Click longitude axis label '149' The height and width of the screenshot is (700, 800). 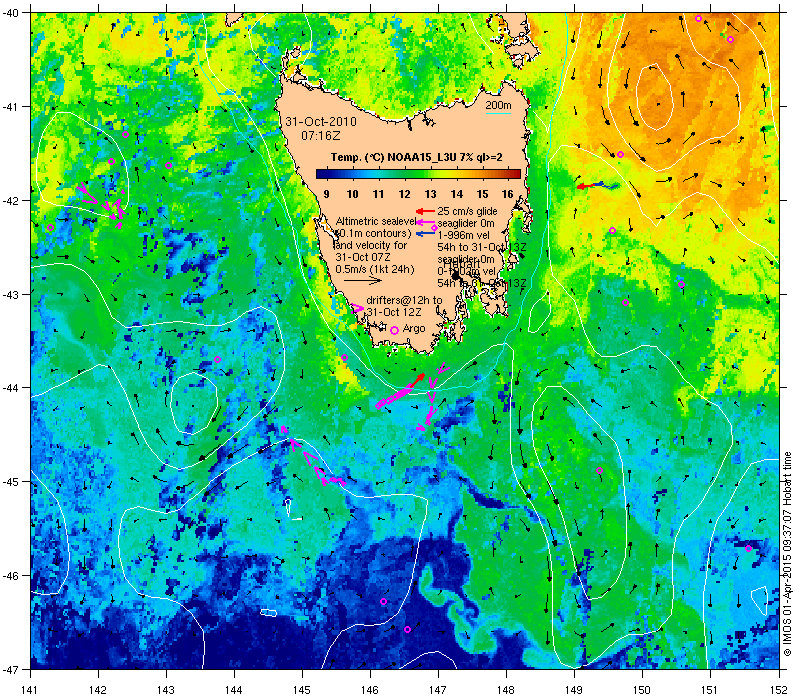(x=574, y=690)
